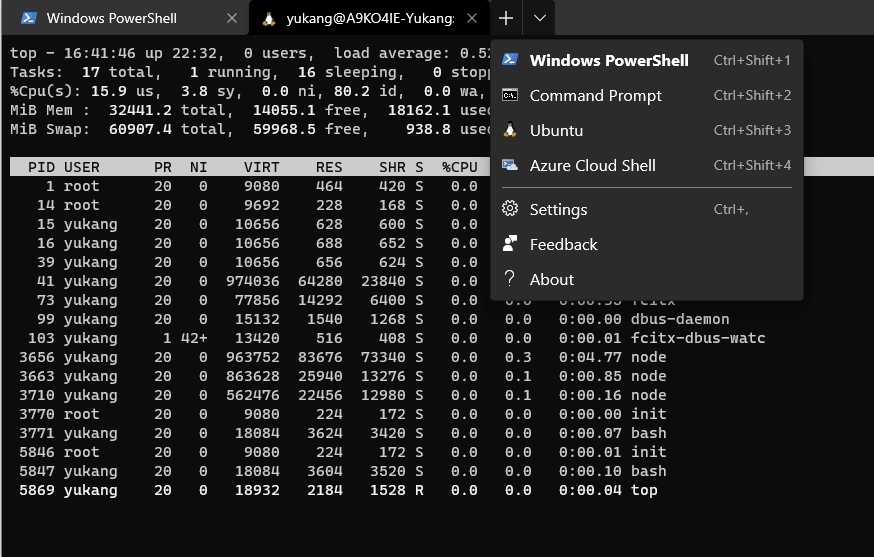Click the About question mark icon

[509, 278]
